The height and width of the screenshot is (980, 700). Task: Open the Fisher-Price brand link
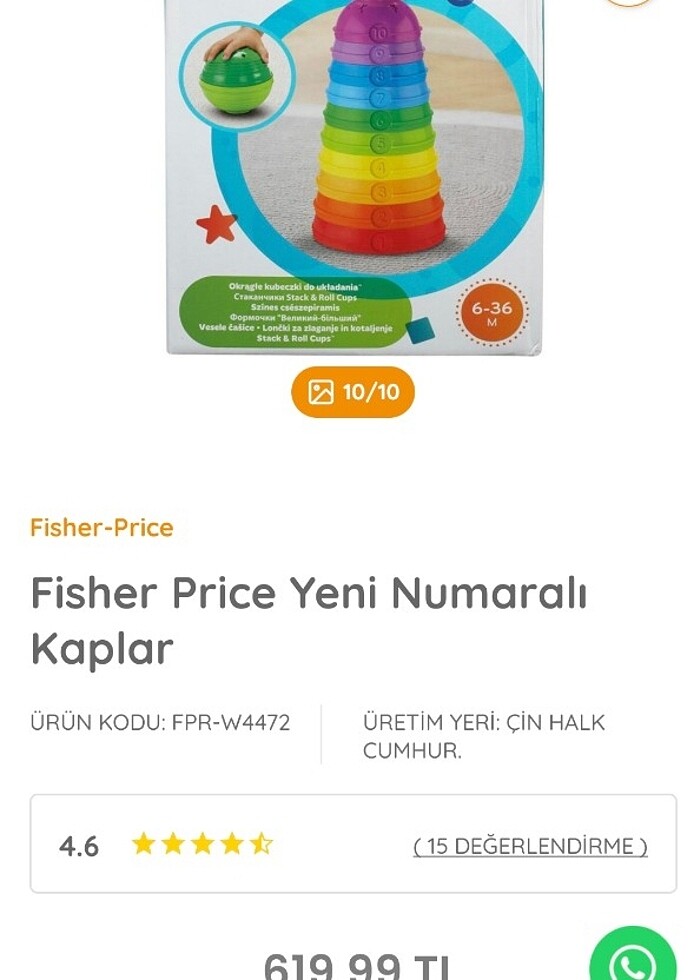(x=102, y=528)
